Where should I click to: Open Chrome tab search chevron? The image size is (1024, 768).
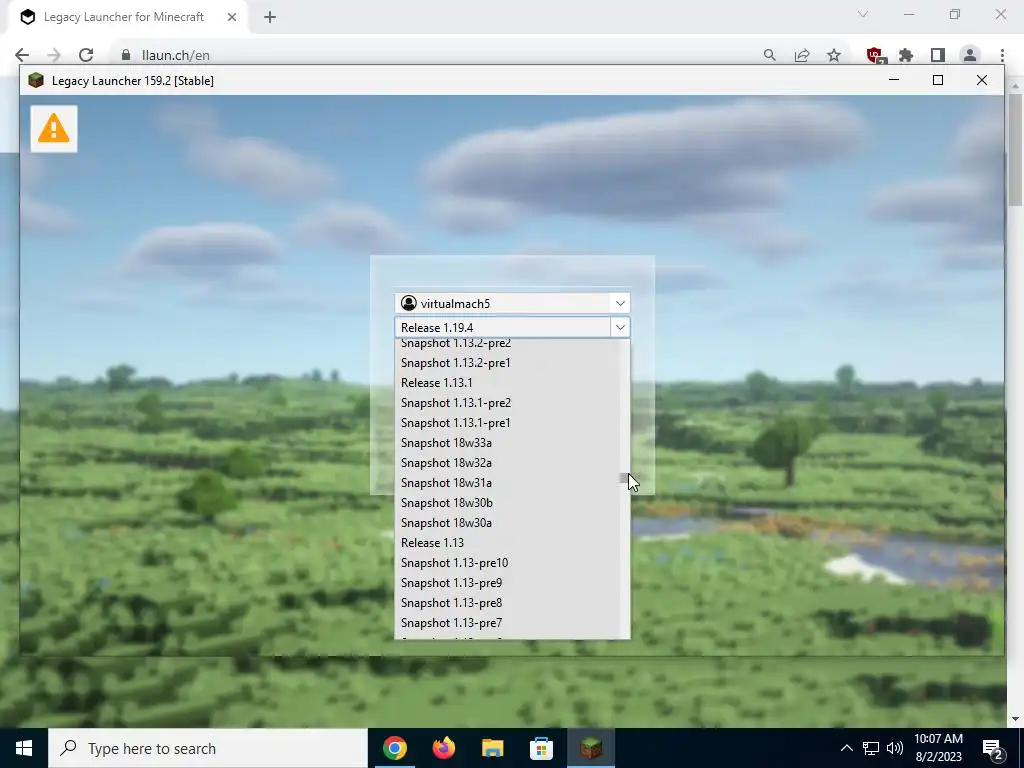[863, 14]
